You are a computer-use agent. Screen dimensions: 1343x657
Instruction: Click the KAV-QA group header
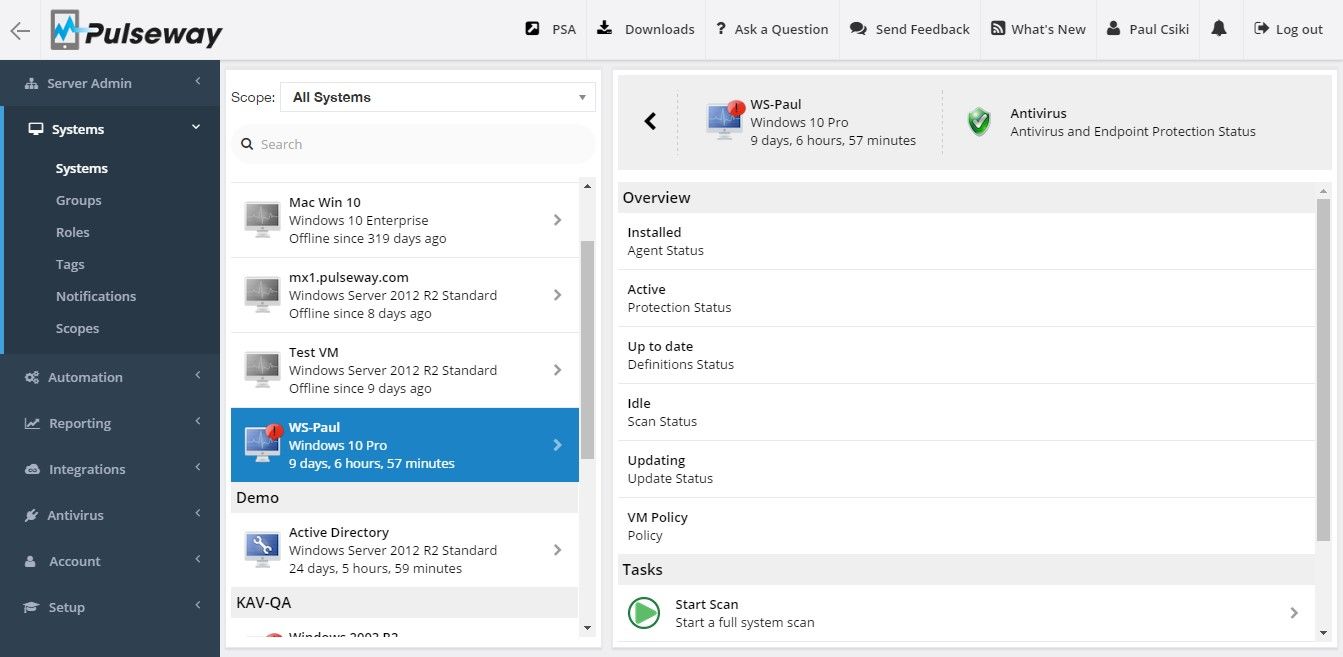405,602
